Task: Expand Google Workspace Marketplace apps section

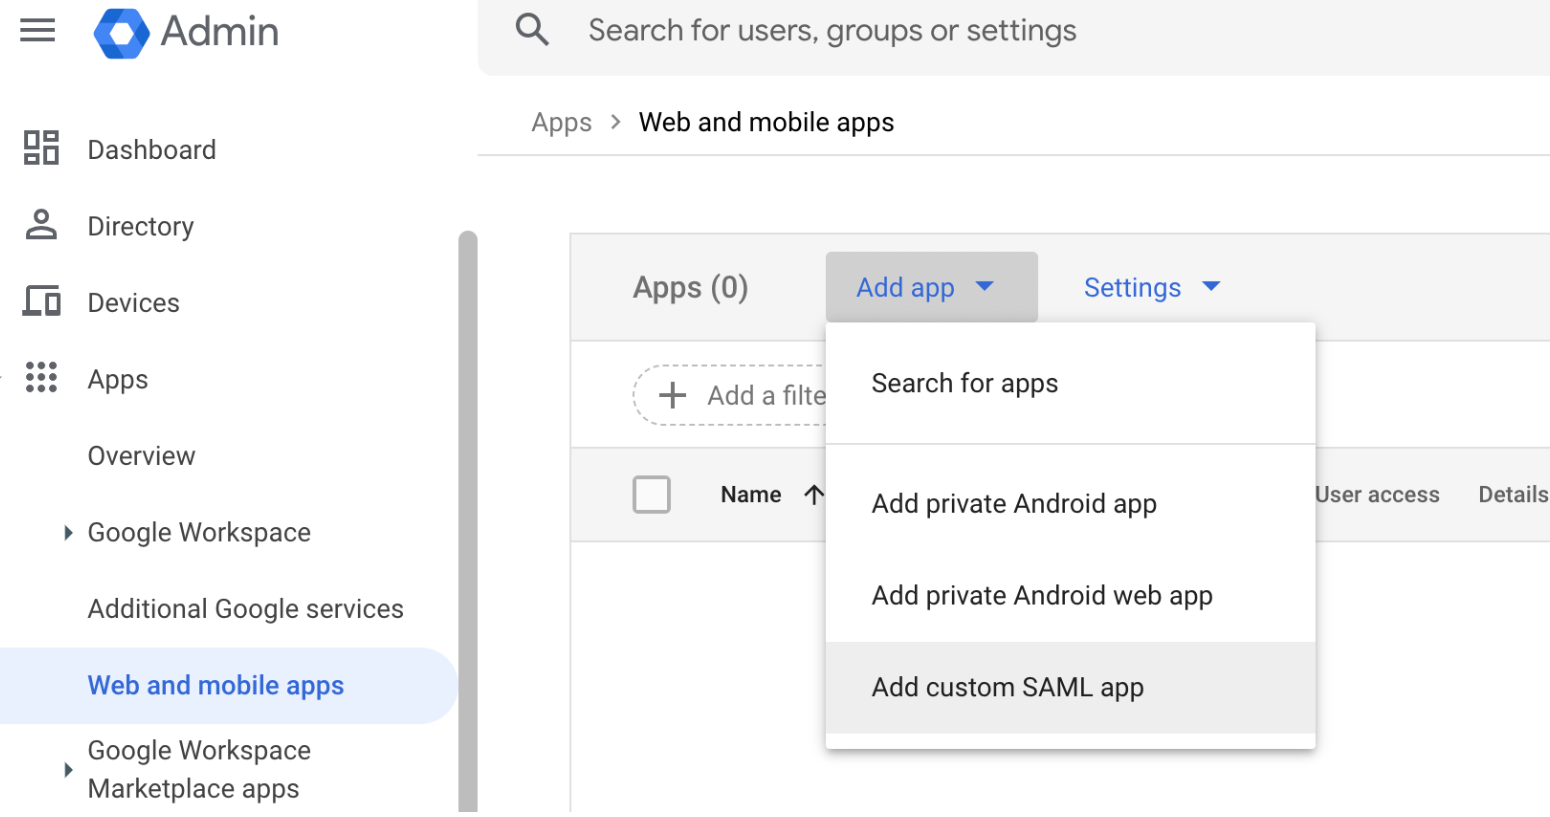Action: pyautogui.click(x=67, y=769)
